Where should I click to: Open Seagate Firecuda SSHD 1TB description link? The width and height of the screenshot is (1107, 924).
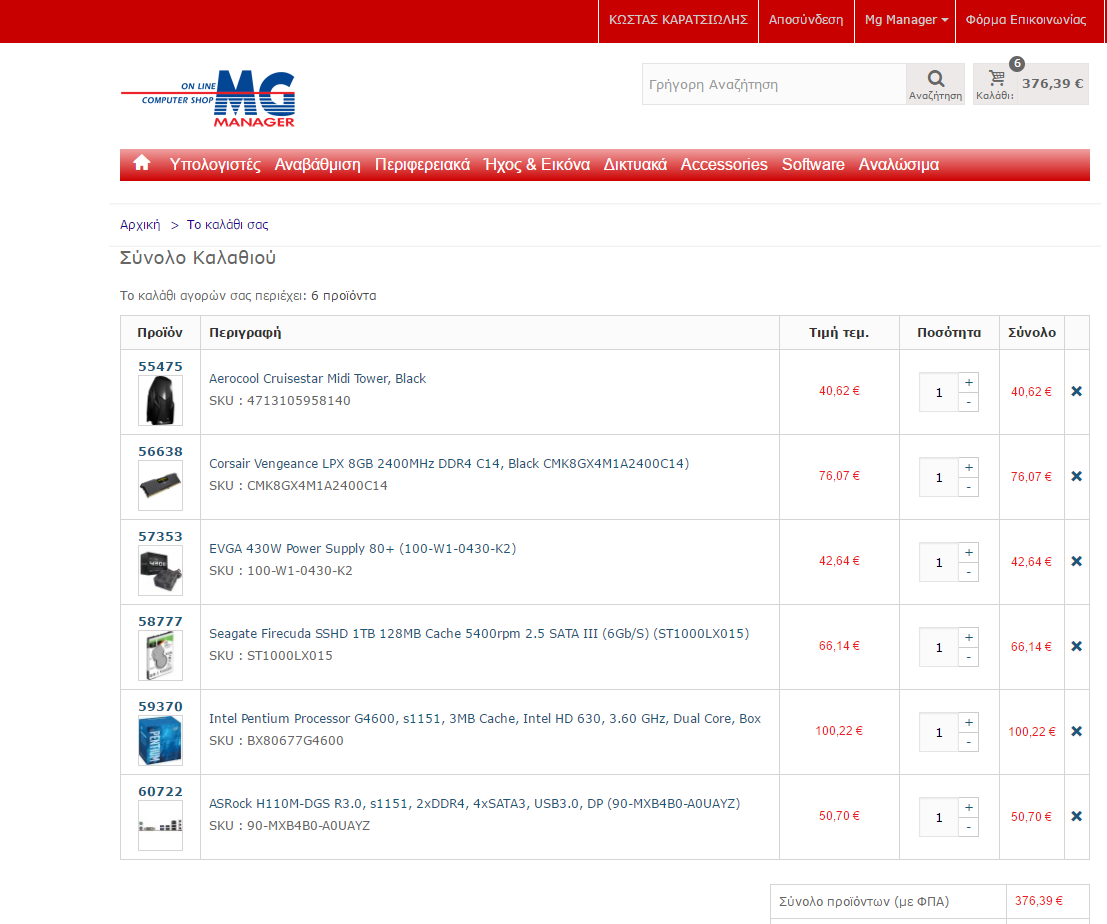479,634
